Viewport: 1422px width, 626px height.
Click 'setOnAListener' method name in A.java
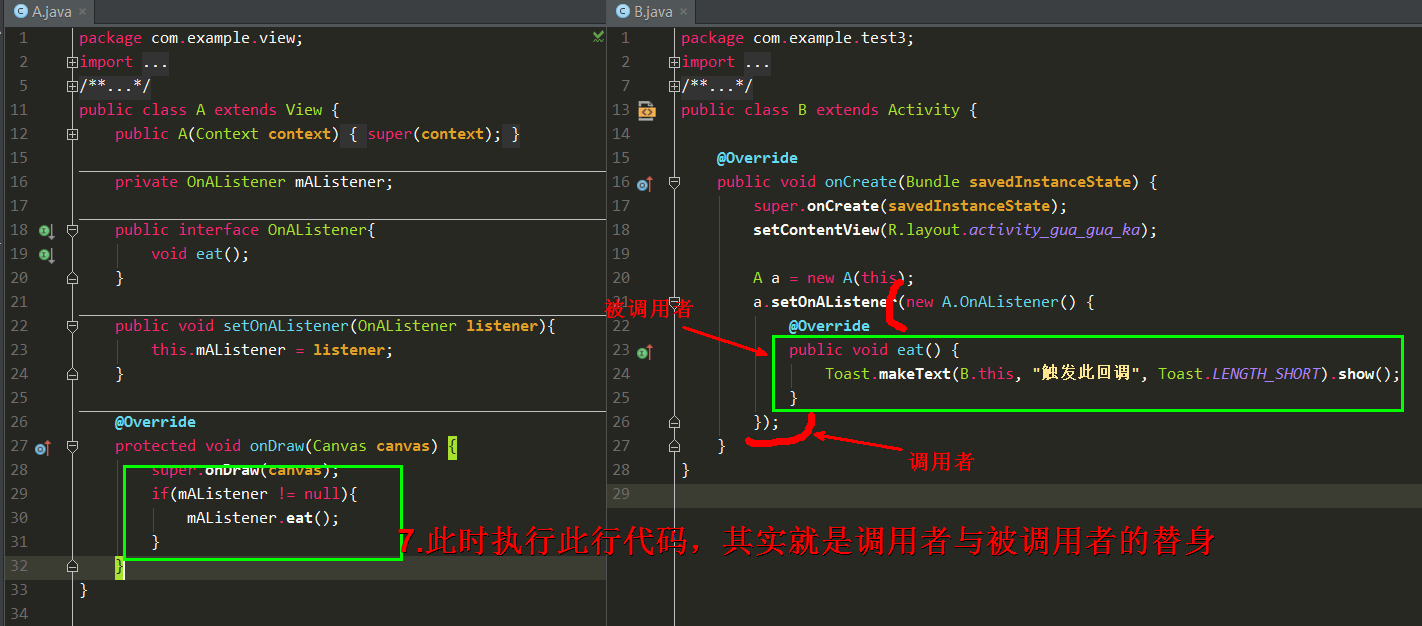pos(285,326)
